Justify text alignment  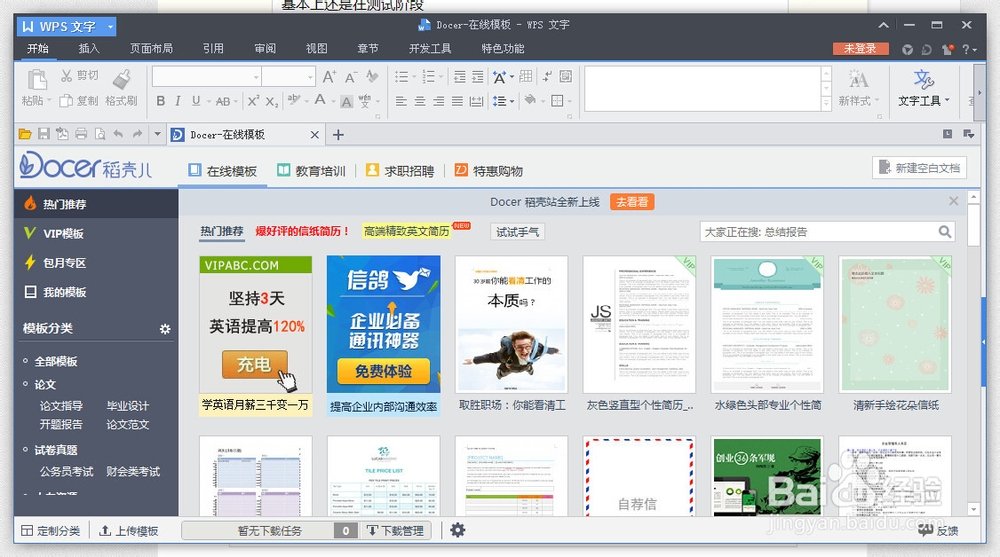[457, 101]
